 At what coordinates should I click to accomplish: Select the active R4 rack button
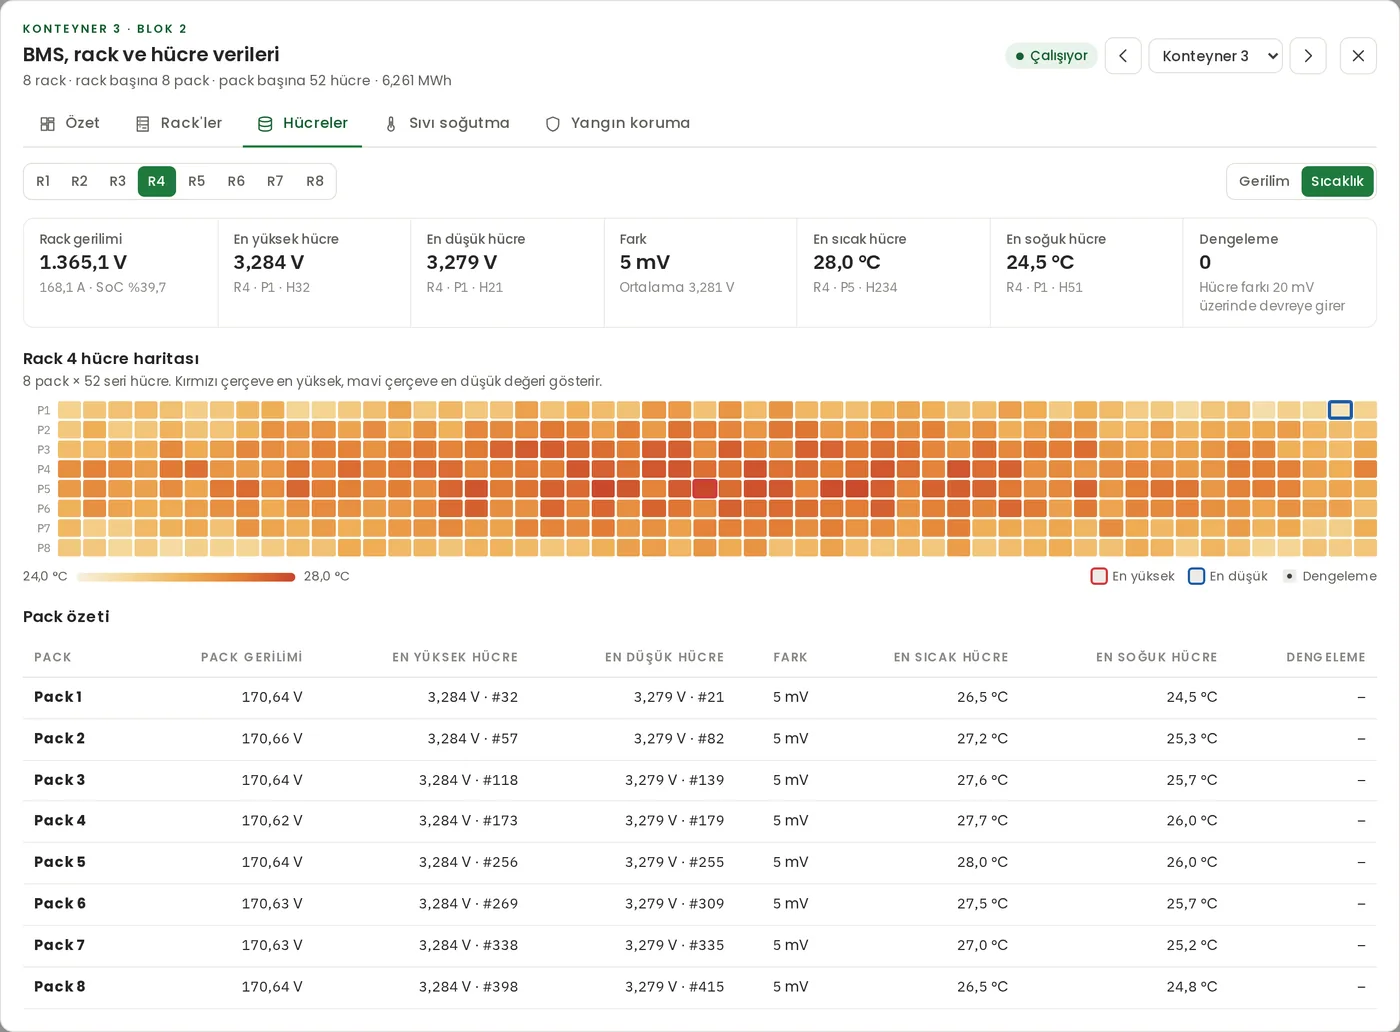coord(157,181)
